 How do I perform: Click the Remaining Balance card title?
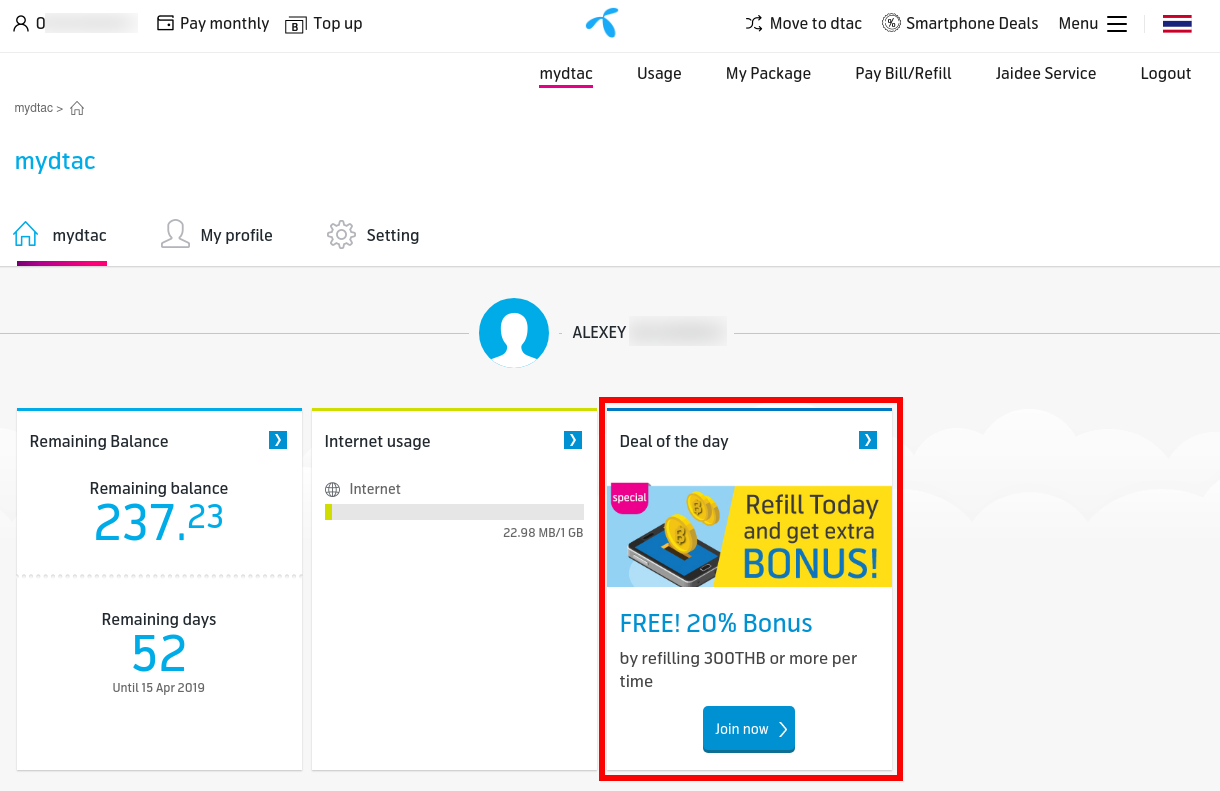pos(99,441)
